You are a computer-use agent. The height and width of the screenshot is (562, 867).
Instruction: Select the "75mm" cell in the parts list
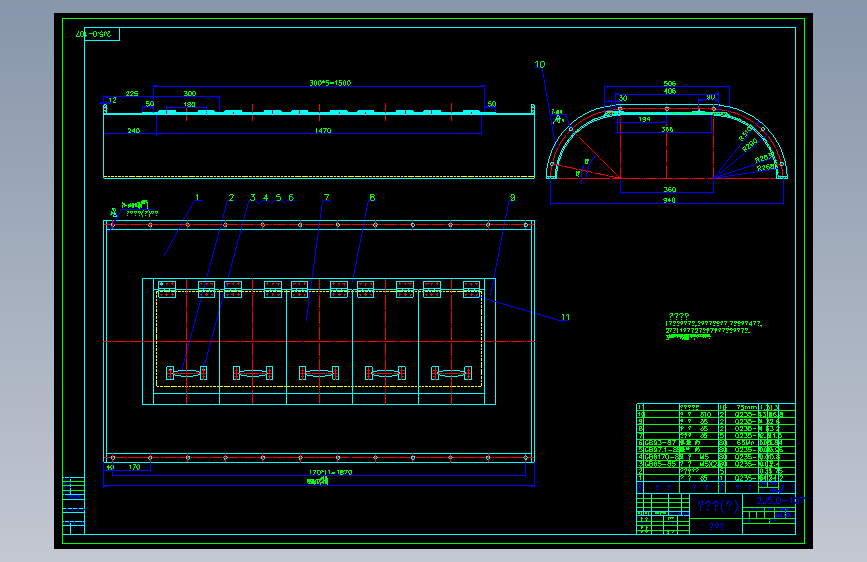point(746,407)
